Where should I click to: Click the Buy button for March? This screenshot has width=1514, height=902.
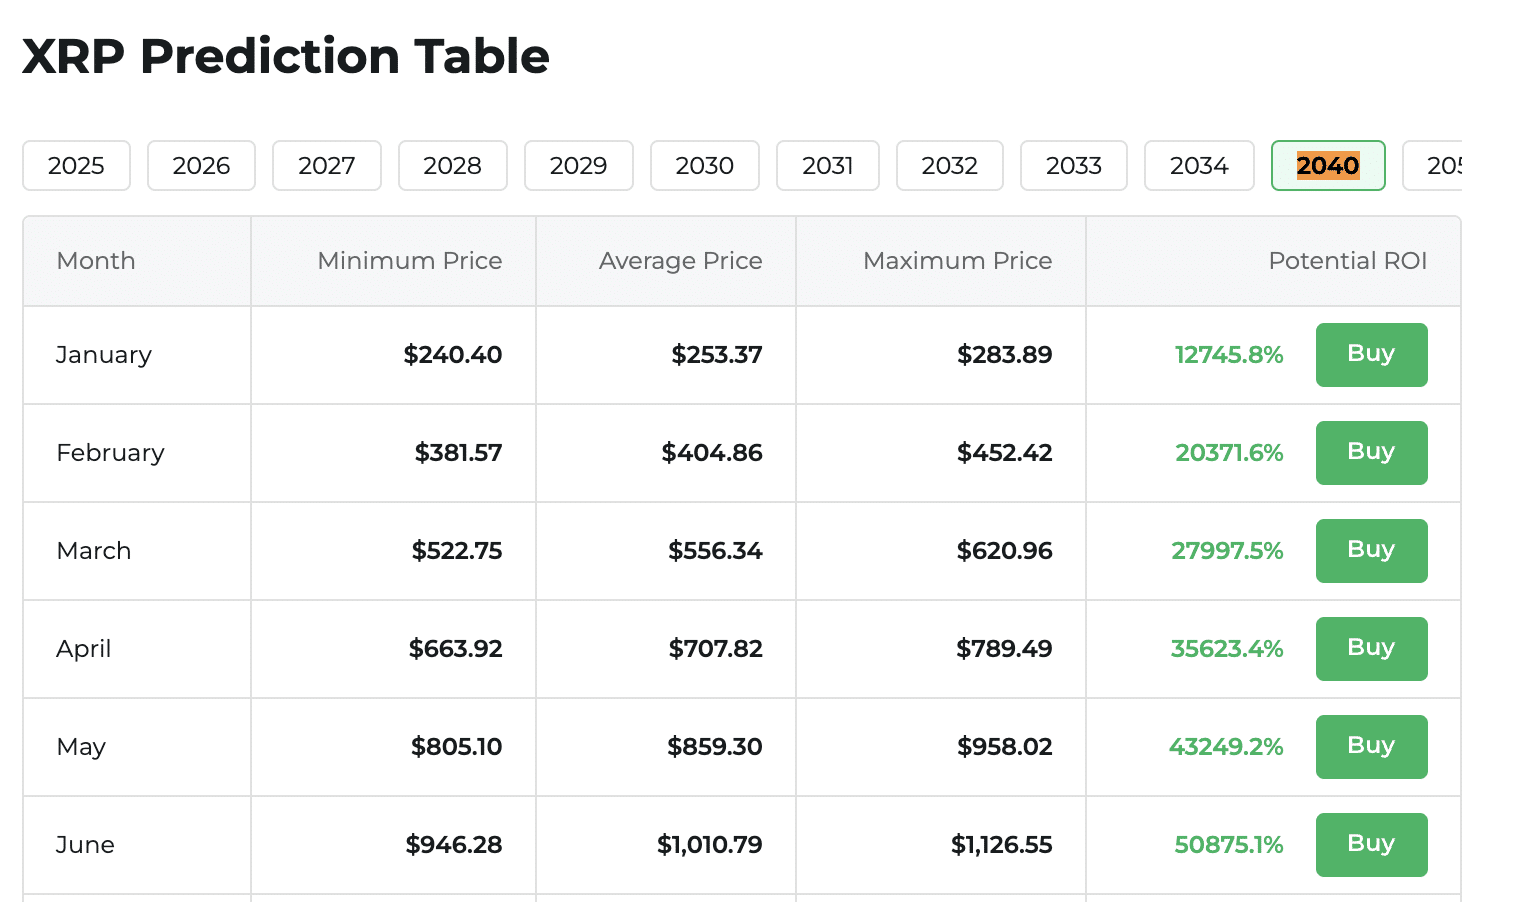pyautogui.click(x=1371, y=550)
